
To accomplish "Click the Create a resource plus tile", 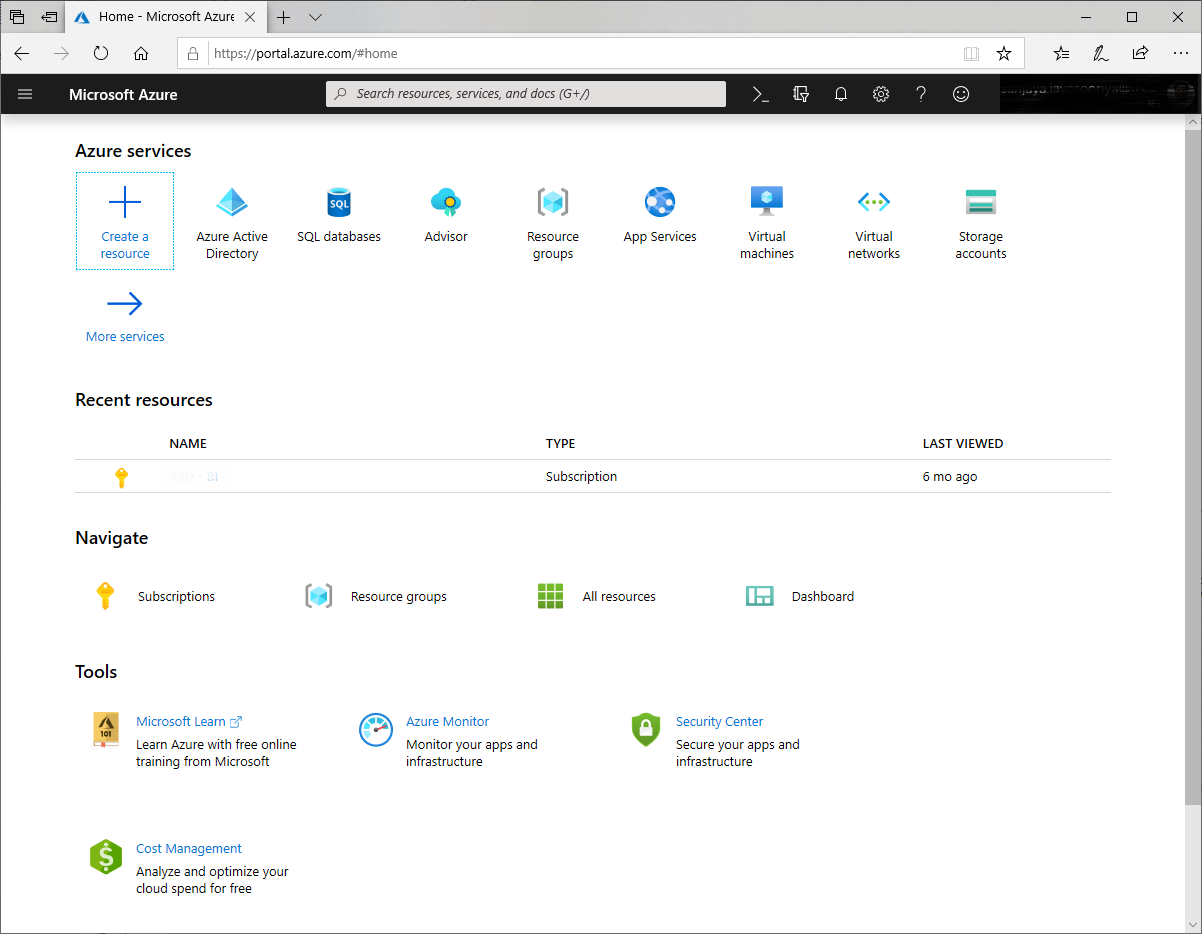I will [125, 221].
